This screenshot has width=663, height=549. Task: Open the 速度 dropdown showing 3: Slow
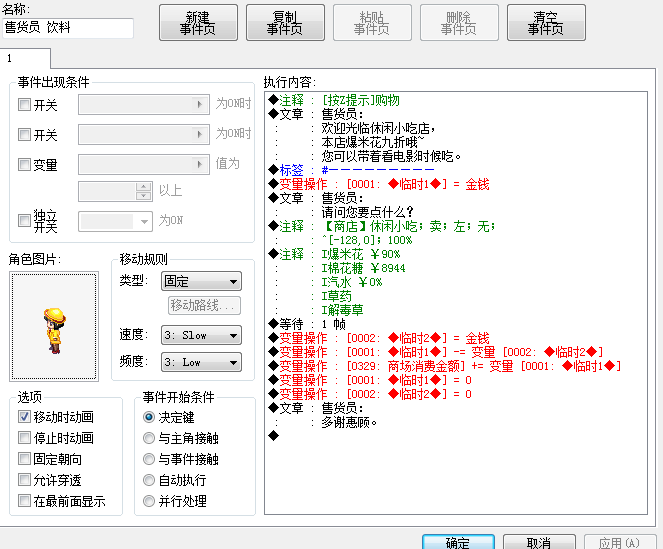(201, 335)
